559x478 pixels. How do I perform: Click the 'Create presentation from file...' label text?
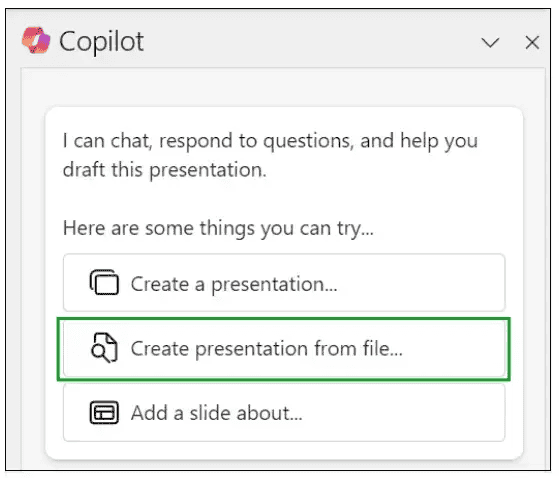pyautogui.click(x=267, y=349)
